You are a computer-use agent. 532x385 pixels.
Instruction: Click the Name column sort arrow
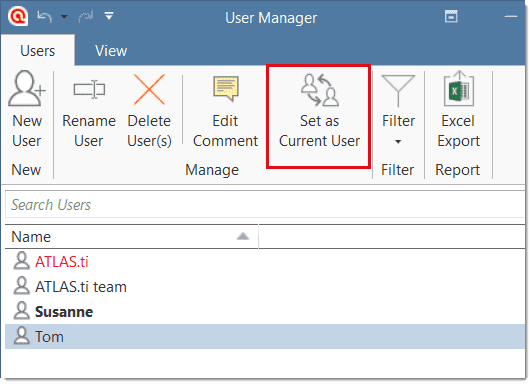point(243,236)
